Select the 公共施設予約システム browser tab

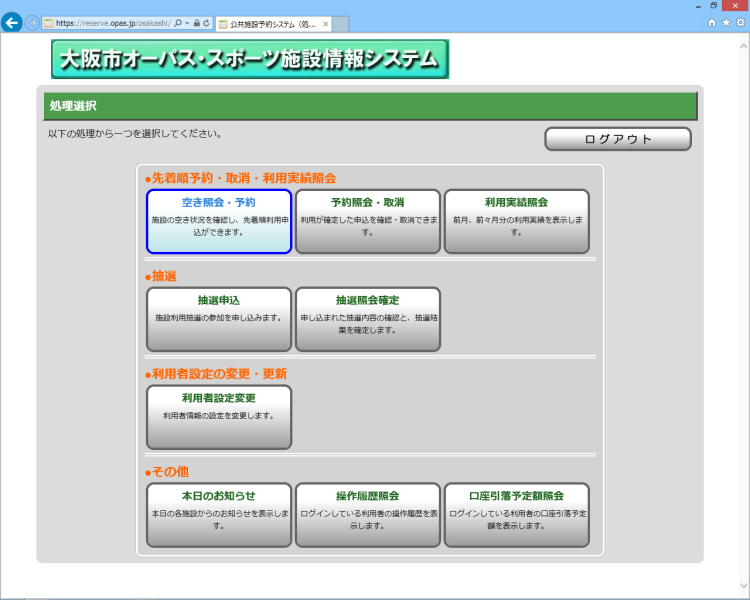pos(274,24)
